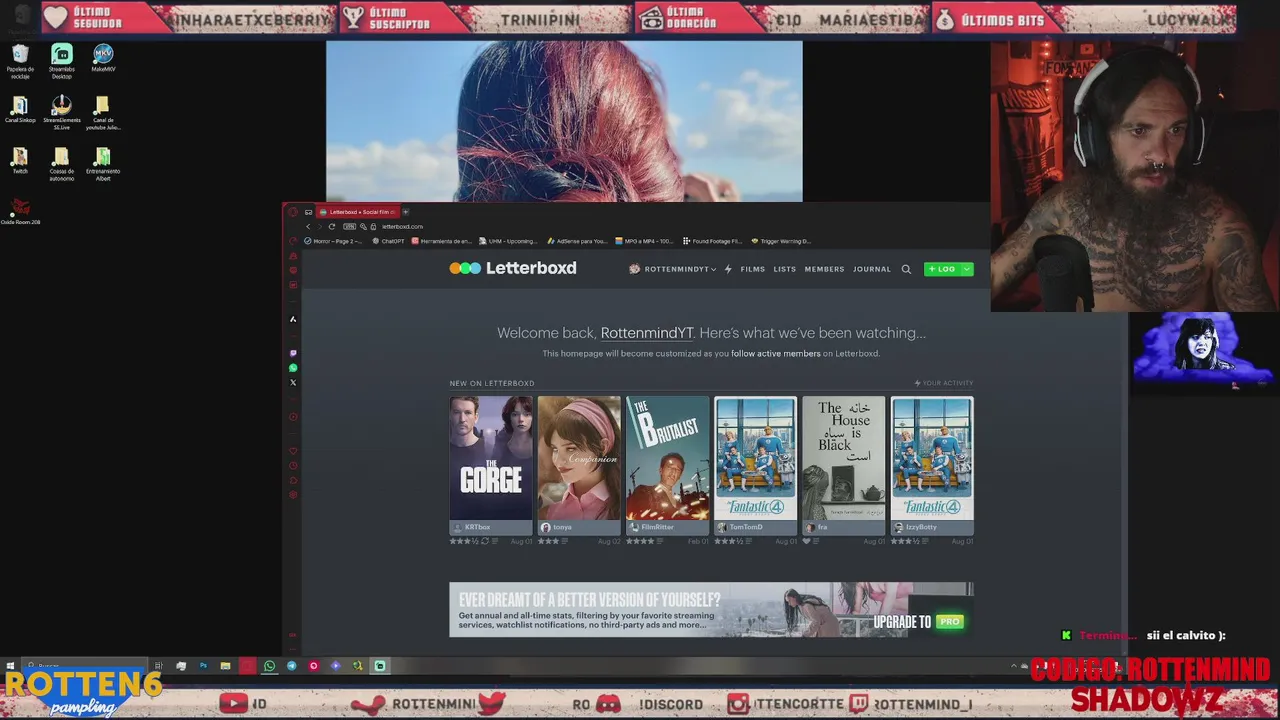
Task: Click the Opera GX logo menu button
Action: [293, 212]
